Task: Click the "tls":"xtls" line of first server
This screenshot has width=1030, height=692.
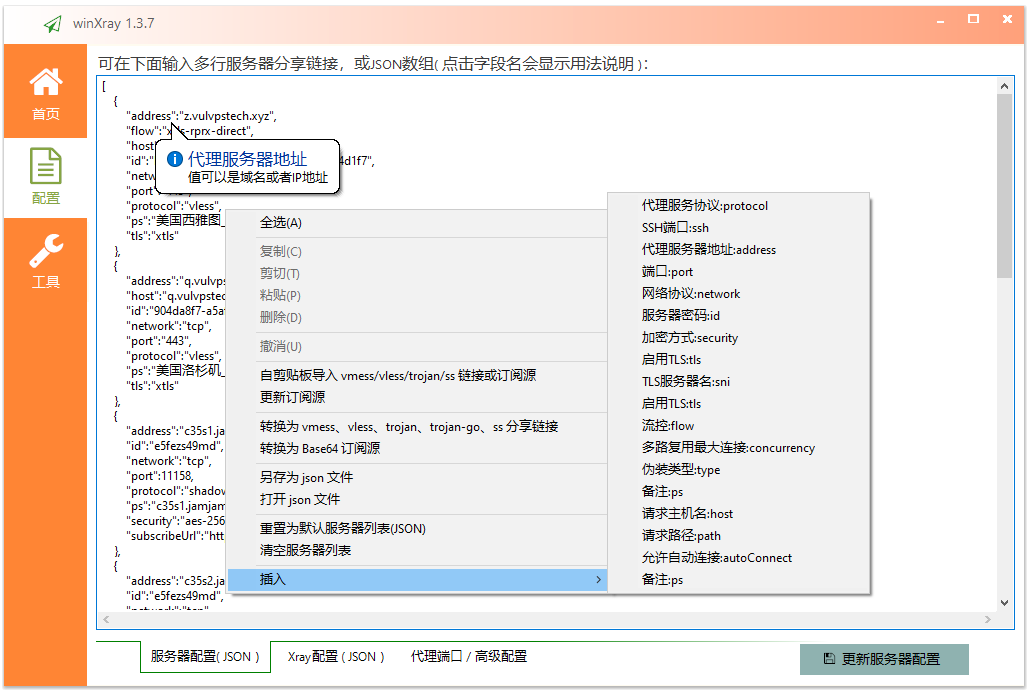Action: coord(152,236)
